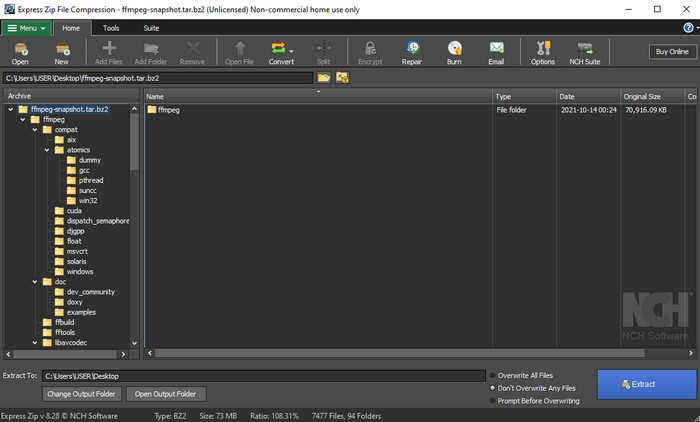Viewport: 700px width, 422px height.
Task: Switch to the Tools tab
Action: point(111,28)
